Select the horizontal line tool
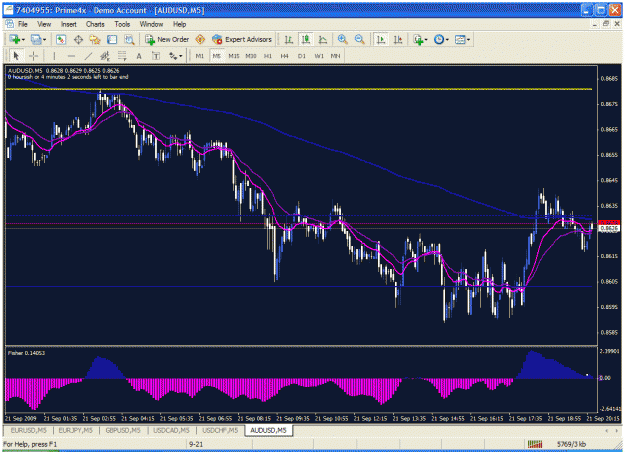Image resolution: width=625 pixels, height=452 pixels. click(71, 56)
